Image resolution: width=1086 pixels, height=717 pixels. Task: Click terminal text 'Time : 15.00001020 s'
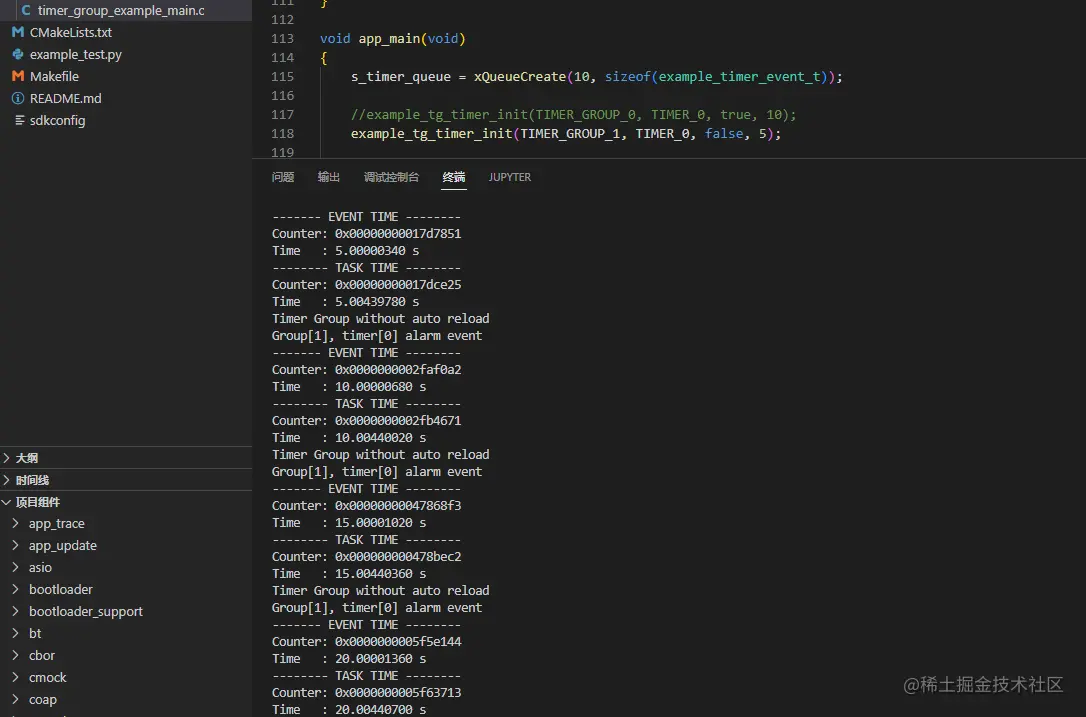click(349, 523)
